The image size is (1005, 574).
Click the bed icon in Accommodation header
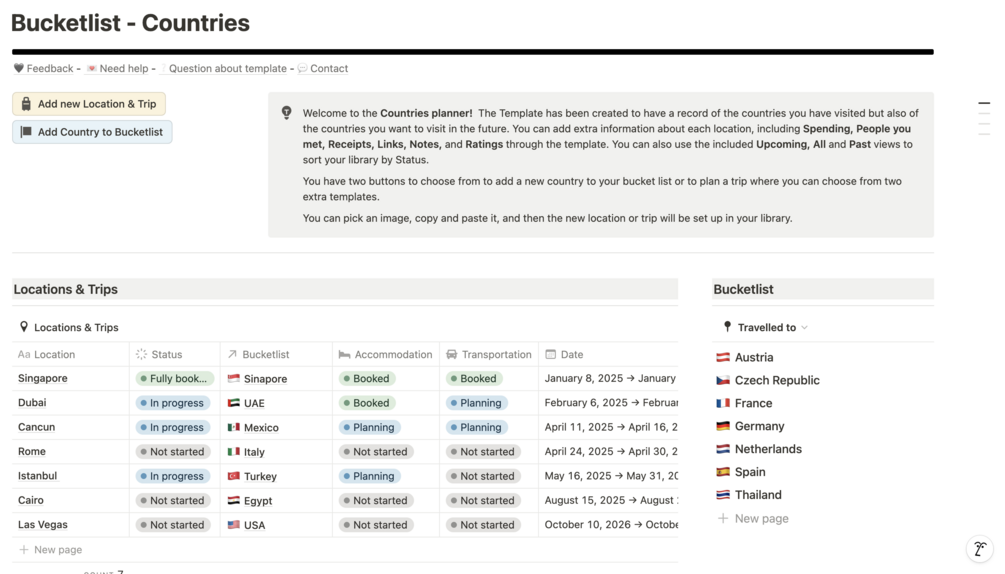(x=344, y=354)
